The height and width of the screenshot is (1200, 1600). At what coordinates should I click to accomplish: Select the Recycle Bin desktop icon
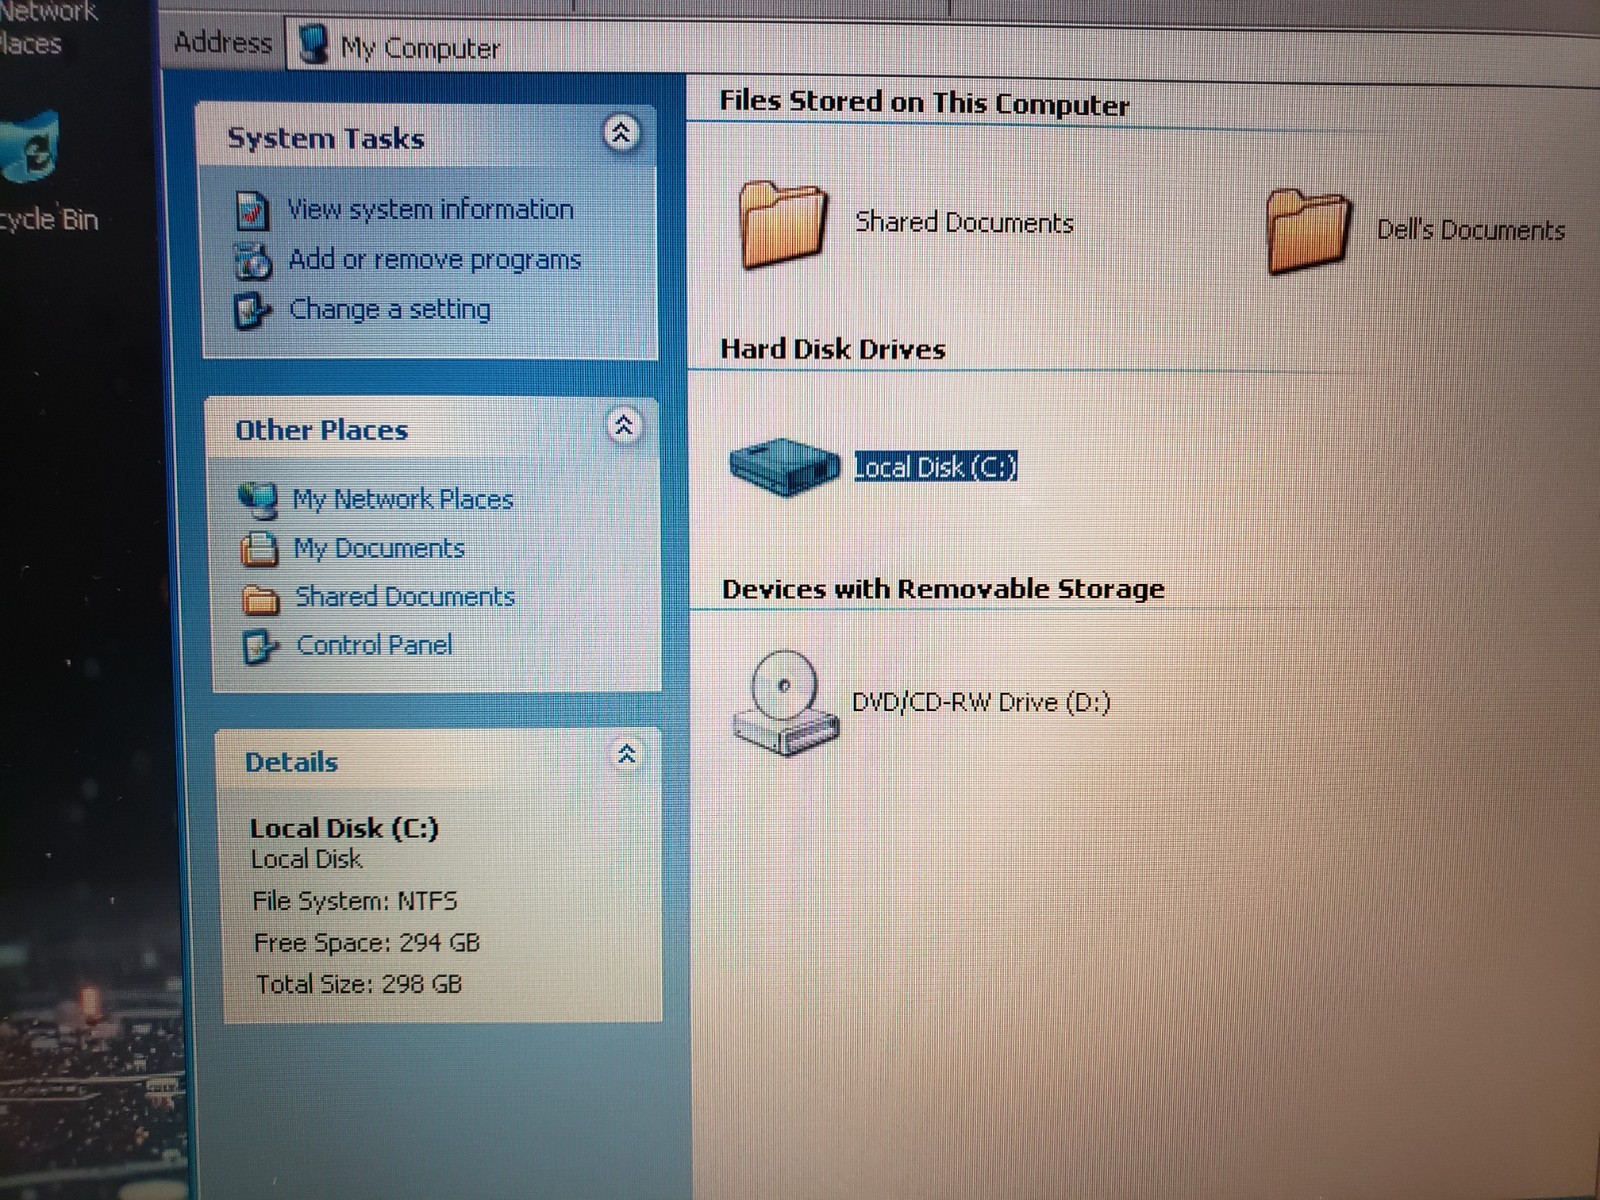point(30,149)
